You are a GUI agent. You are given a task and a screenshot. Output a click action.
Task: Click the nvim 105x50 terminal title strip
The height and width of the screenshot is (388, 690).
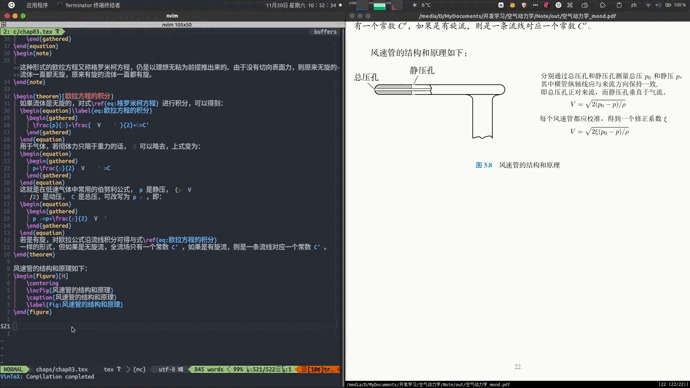click(176, 25)
